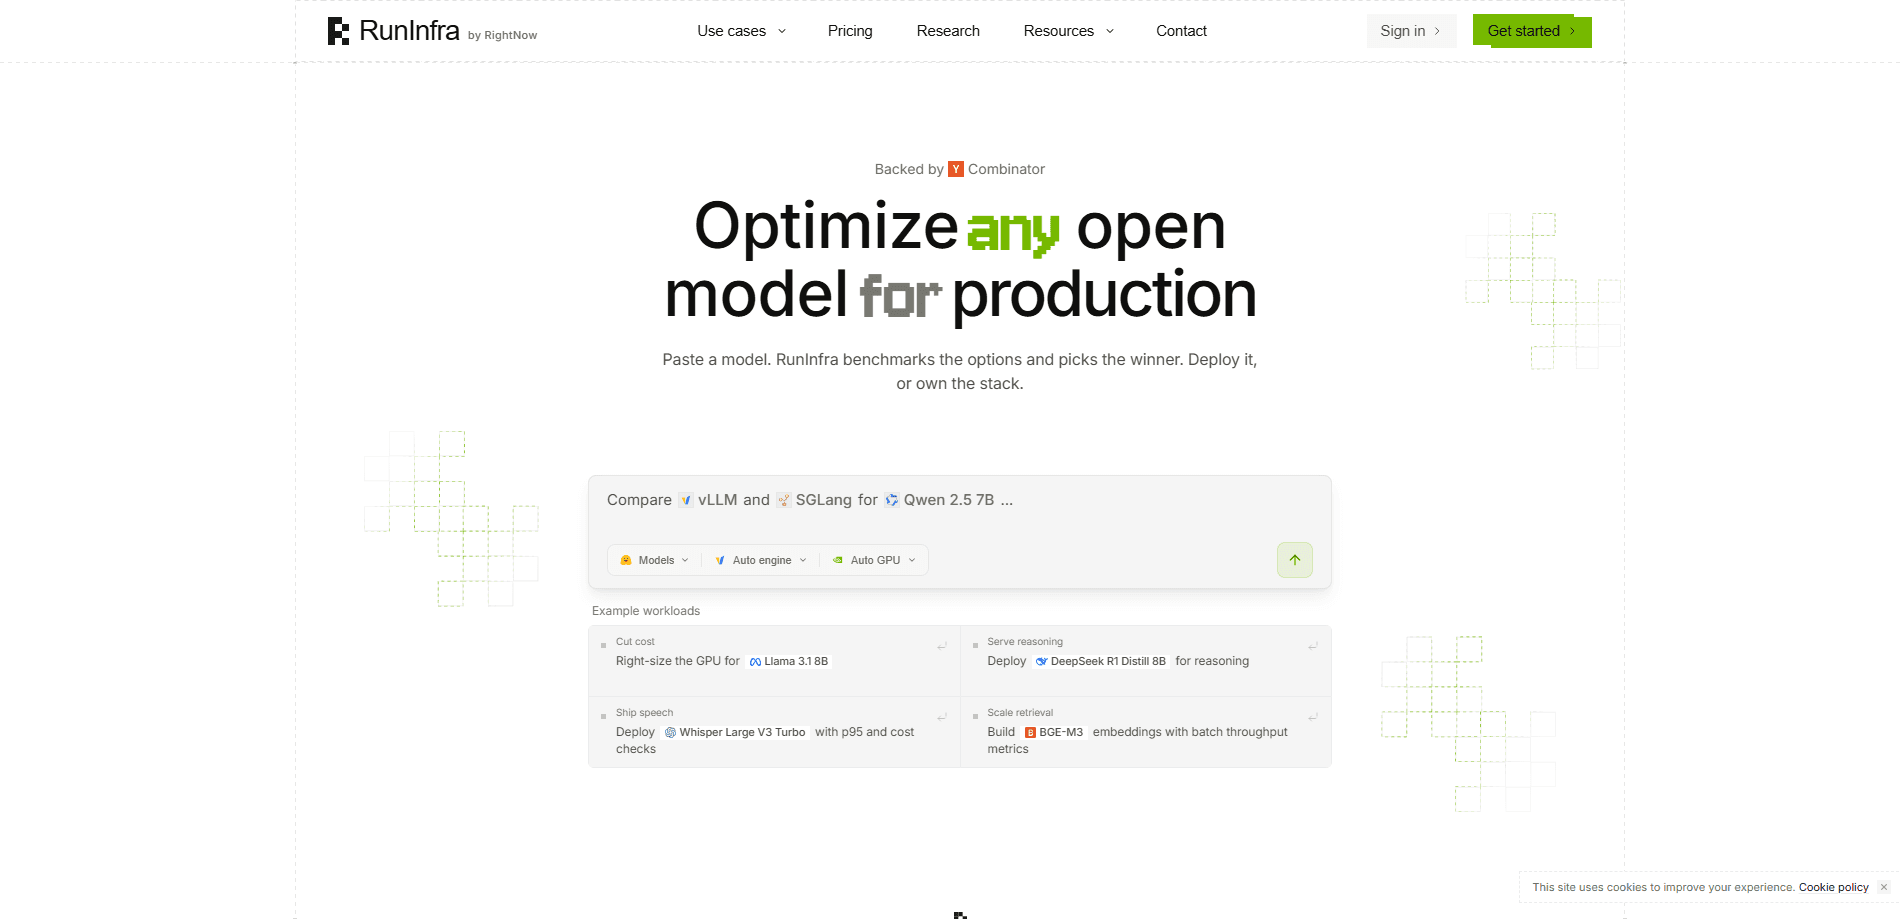Open the Cookie policy link
The image size is (1901, 919).
1833,887
